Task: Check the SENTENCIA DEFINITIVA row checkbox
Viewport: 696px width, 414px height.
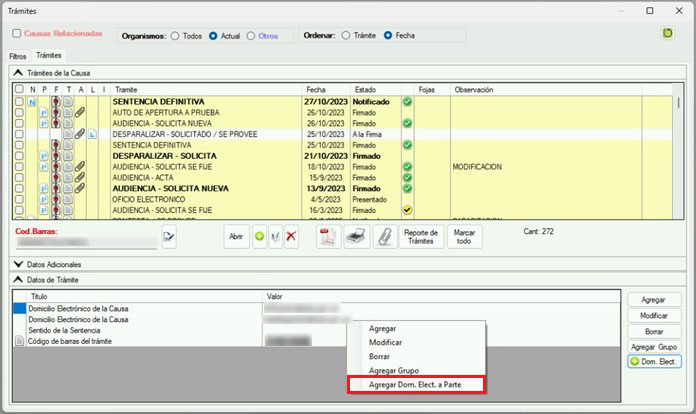Action: click(19, 101)
